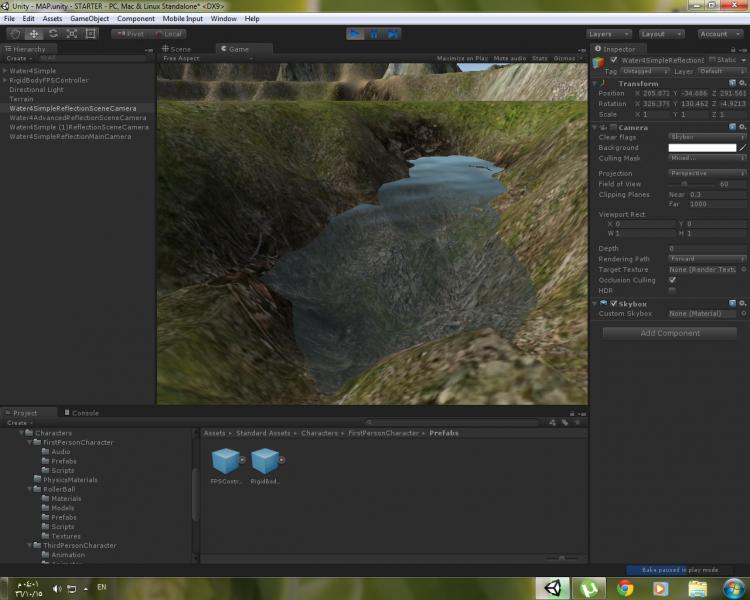
Task: Open the GameObject menu
Action: click(88, 18)
